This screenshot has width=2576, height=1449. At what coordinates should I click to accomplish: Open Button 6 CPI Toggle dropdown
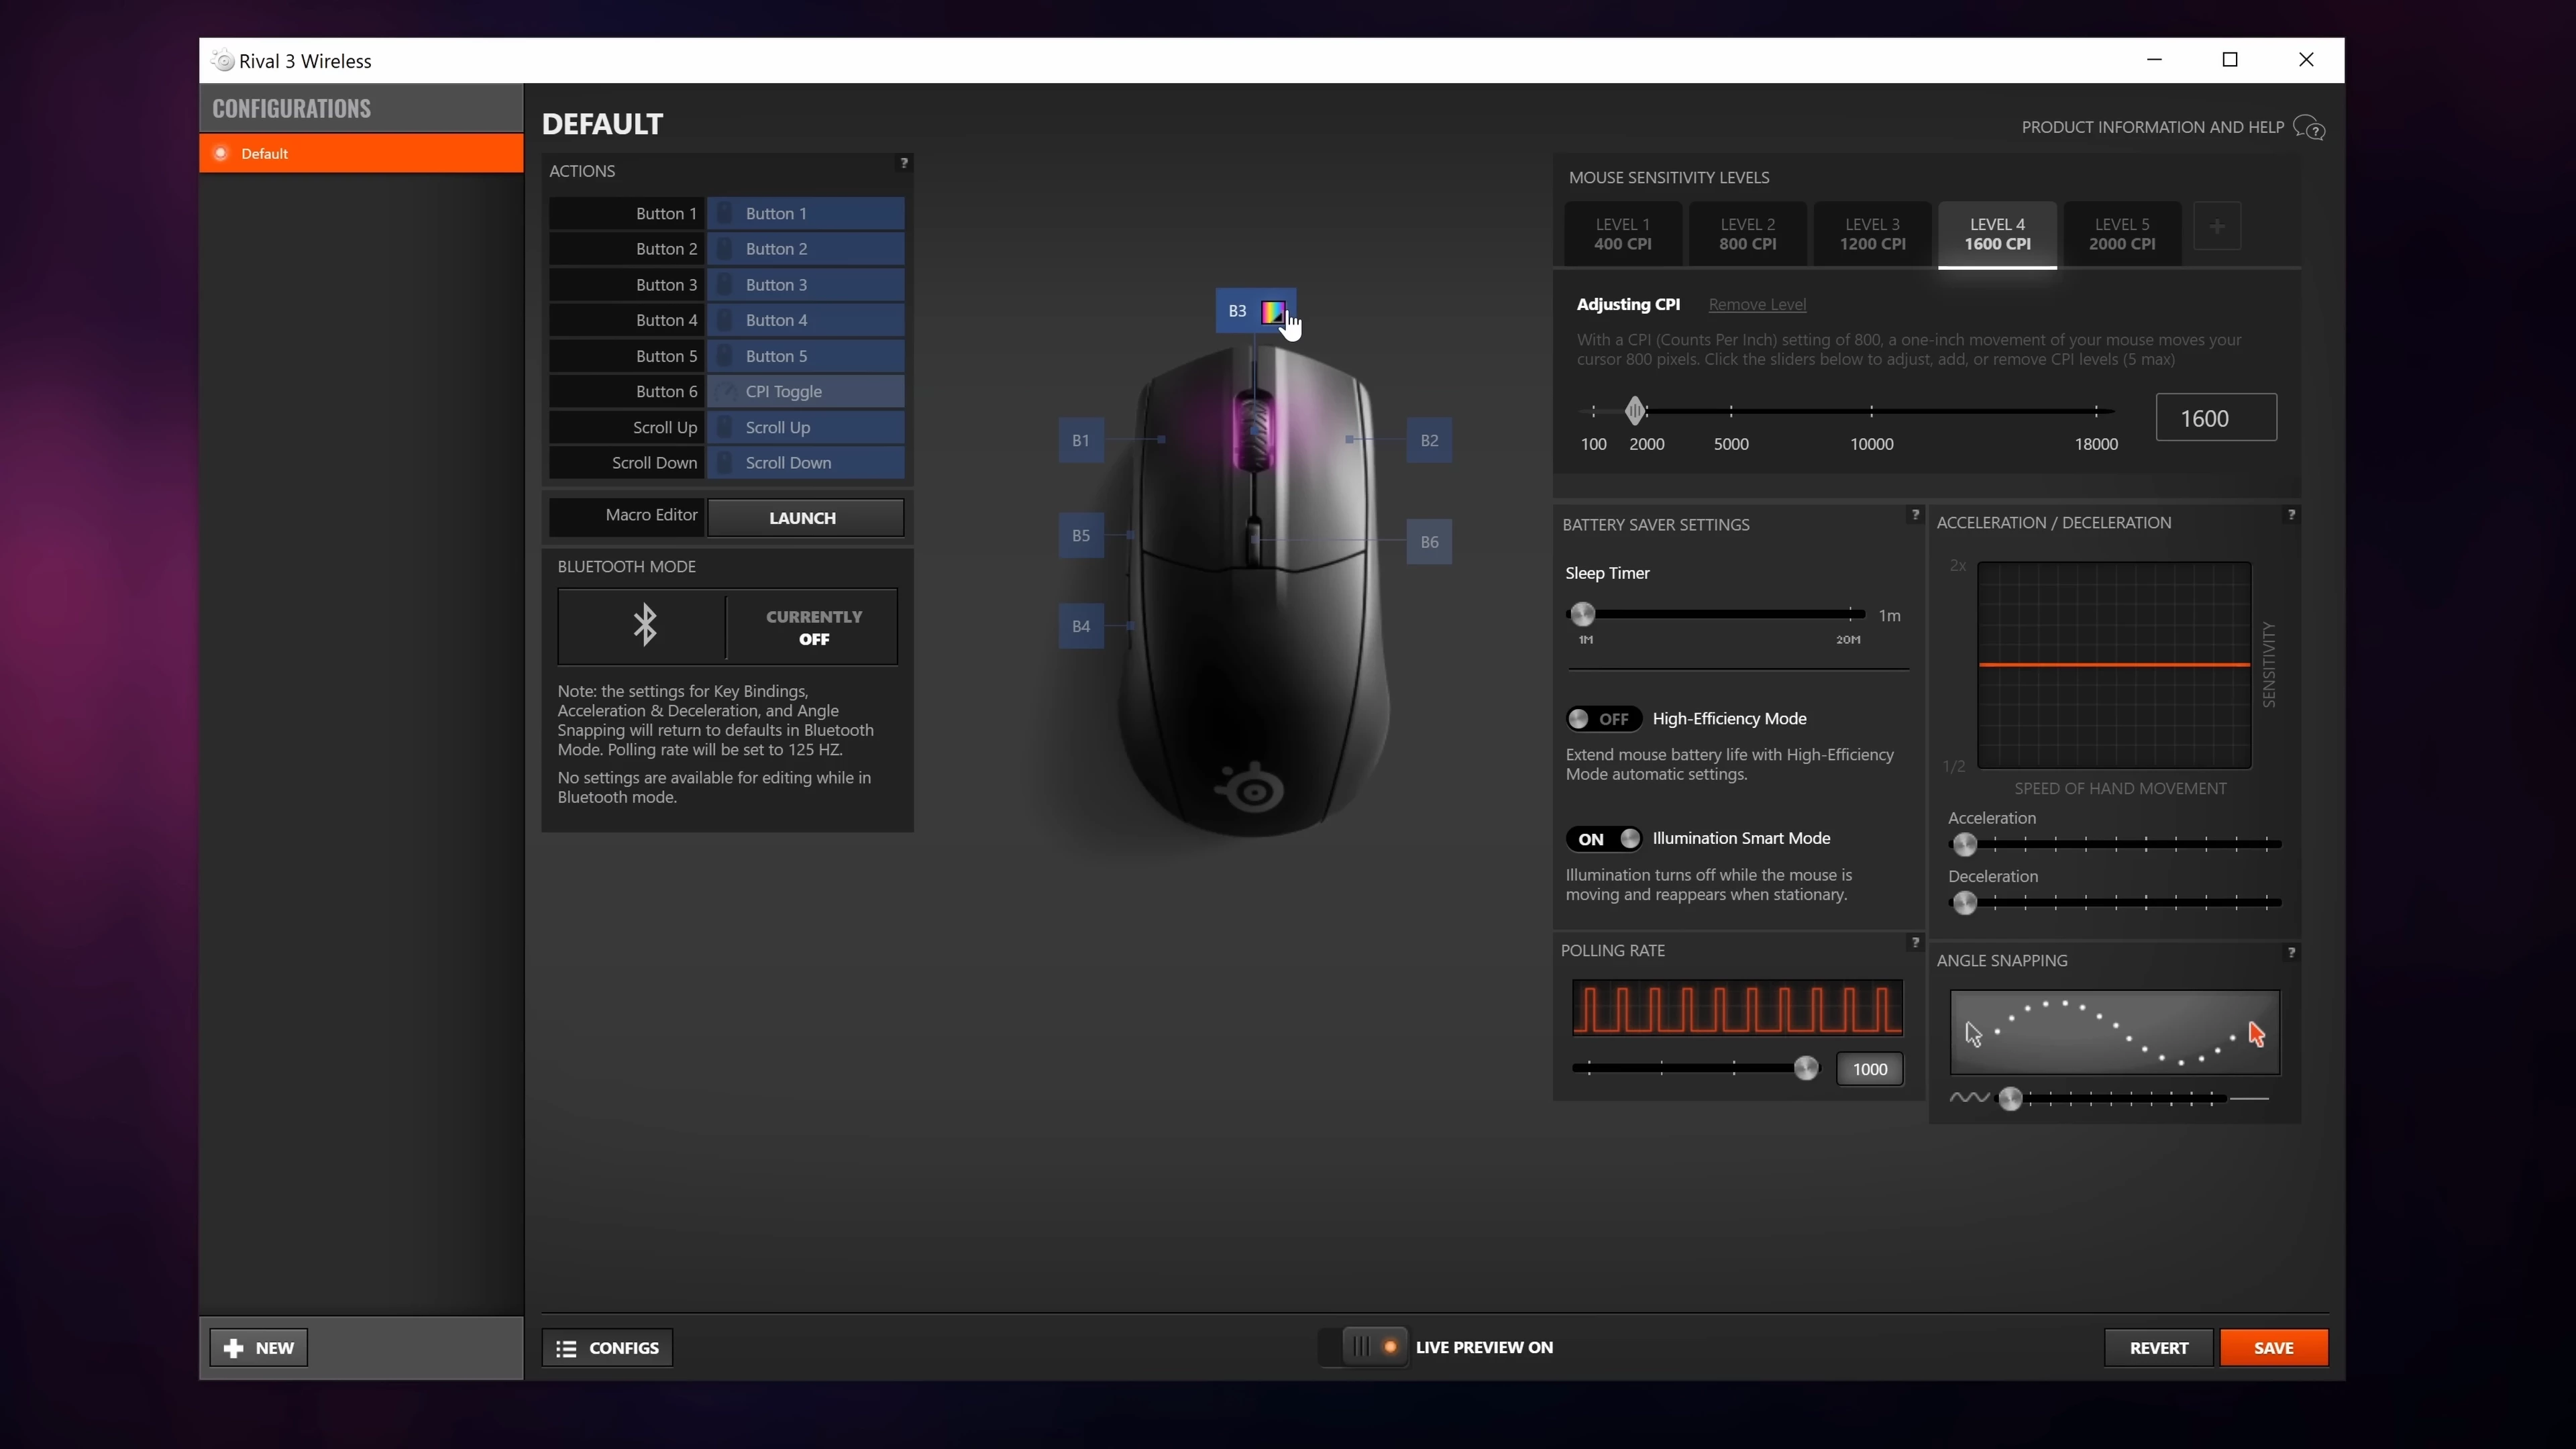[806, 391]
